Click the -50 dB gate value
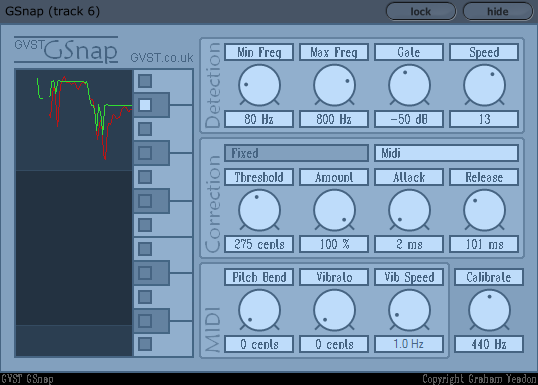 [x=409, y=119]
